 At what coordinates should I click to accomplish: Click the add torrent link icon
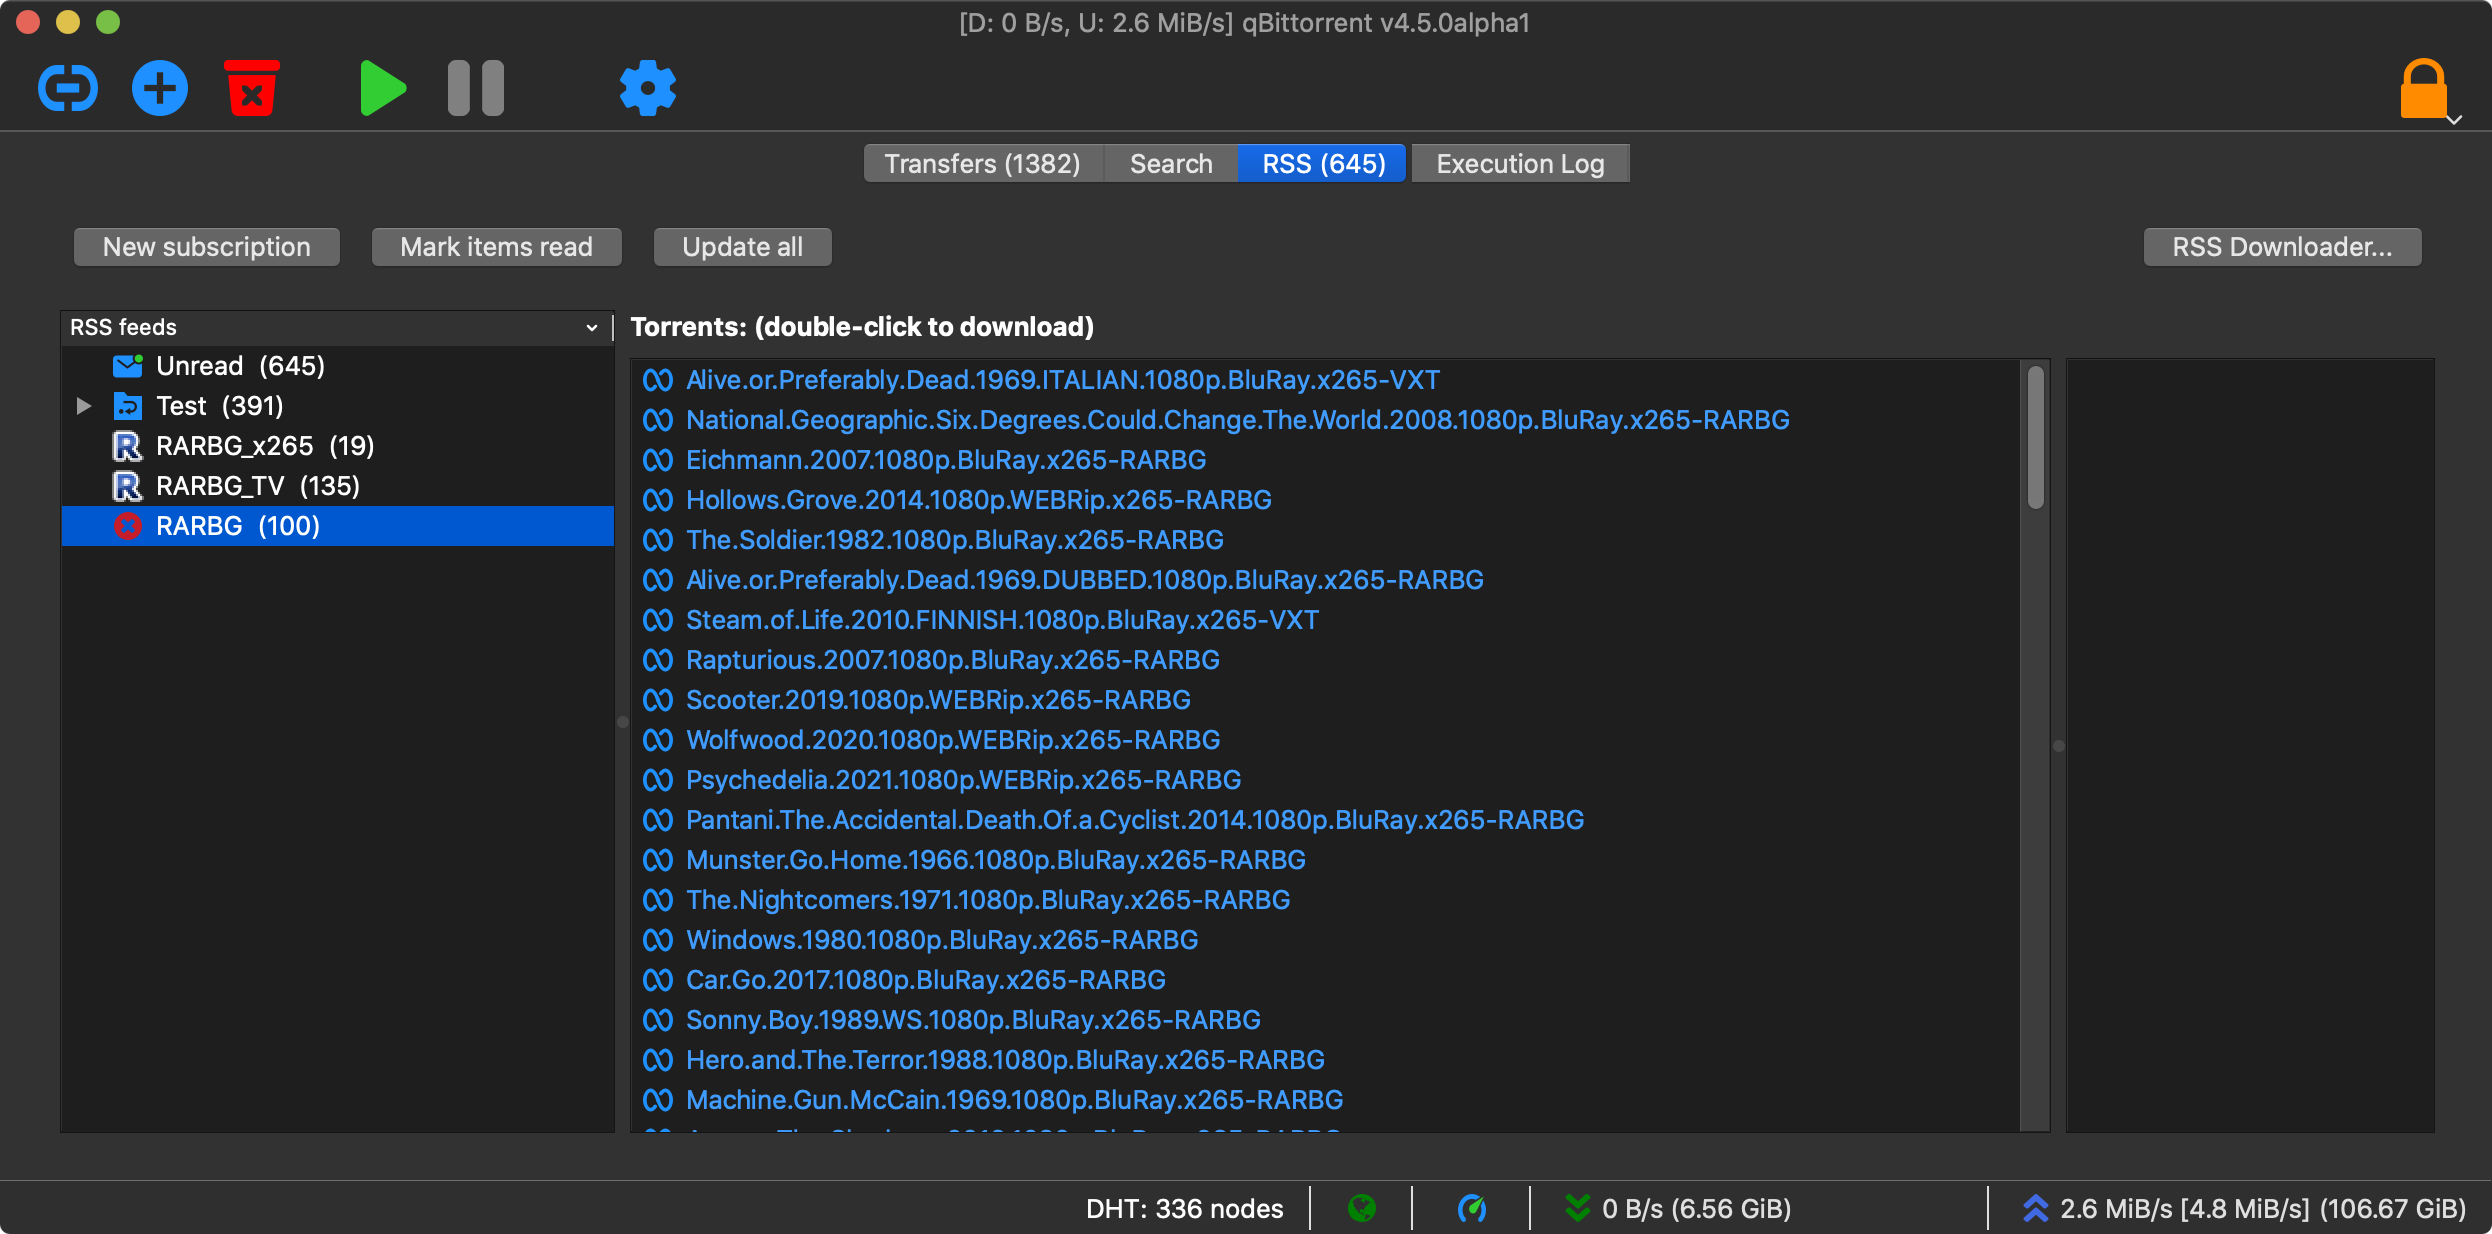click(66, 88)
